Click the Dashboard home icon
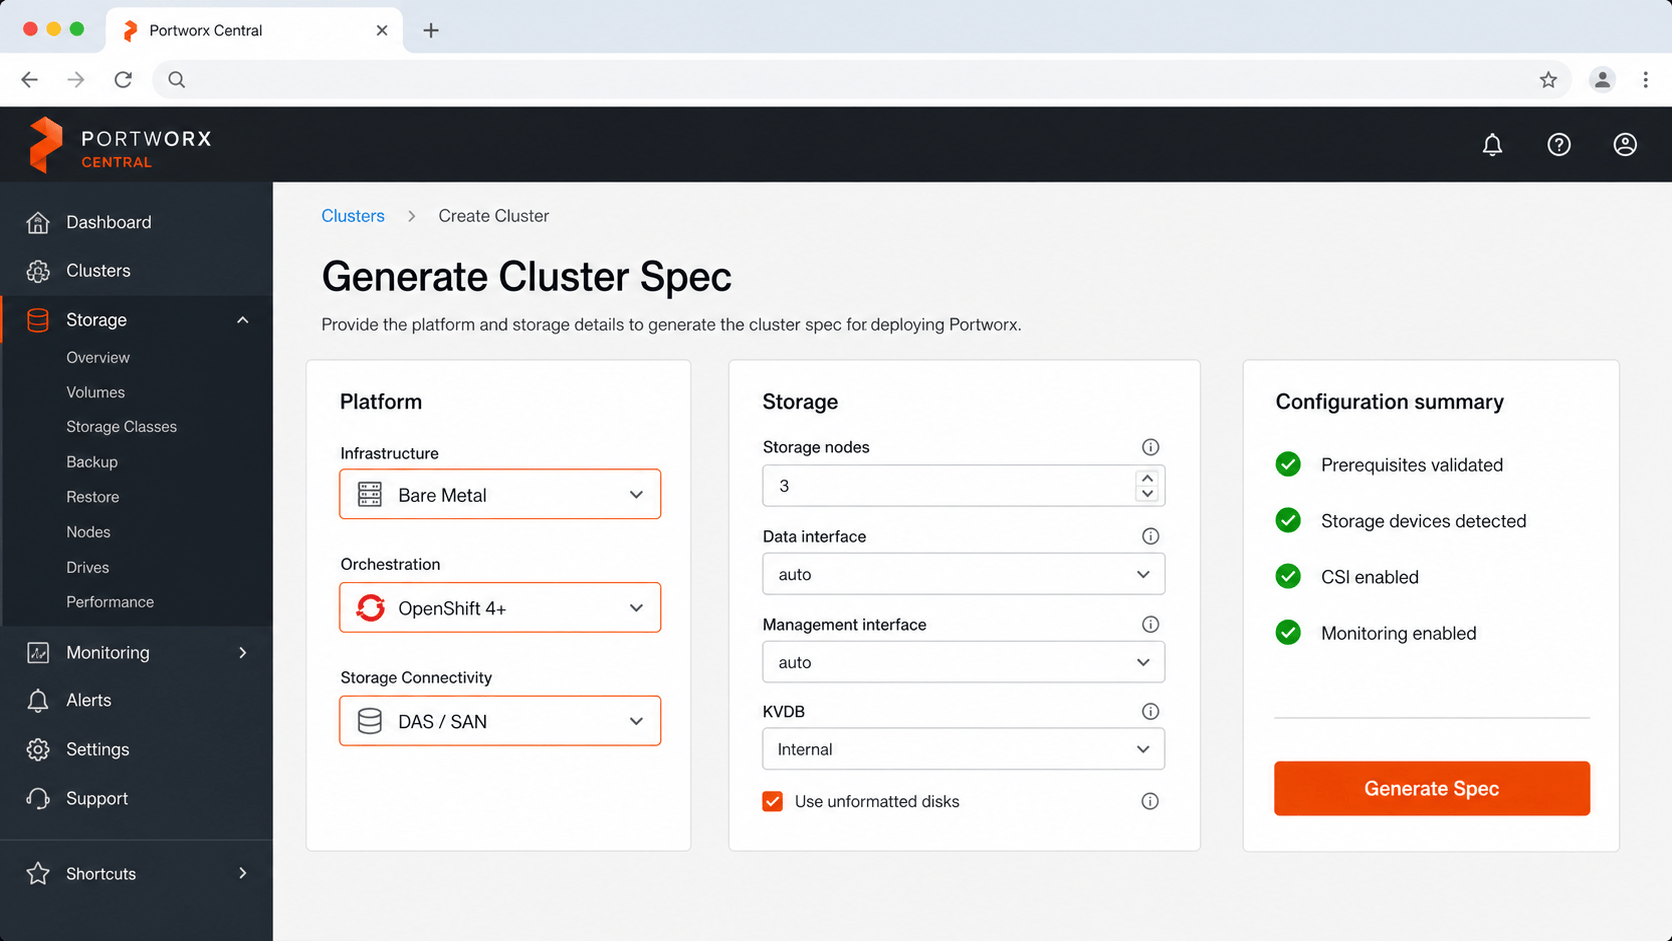1672x941 pixels. [38, 222]
